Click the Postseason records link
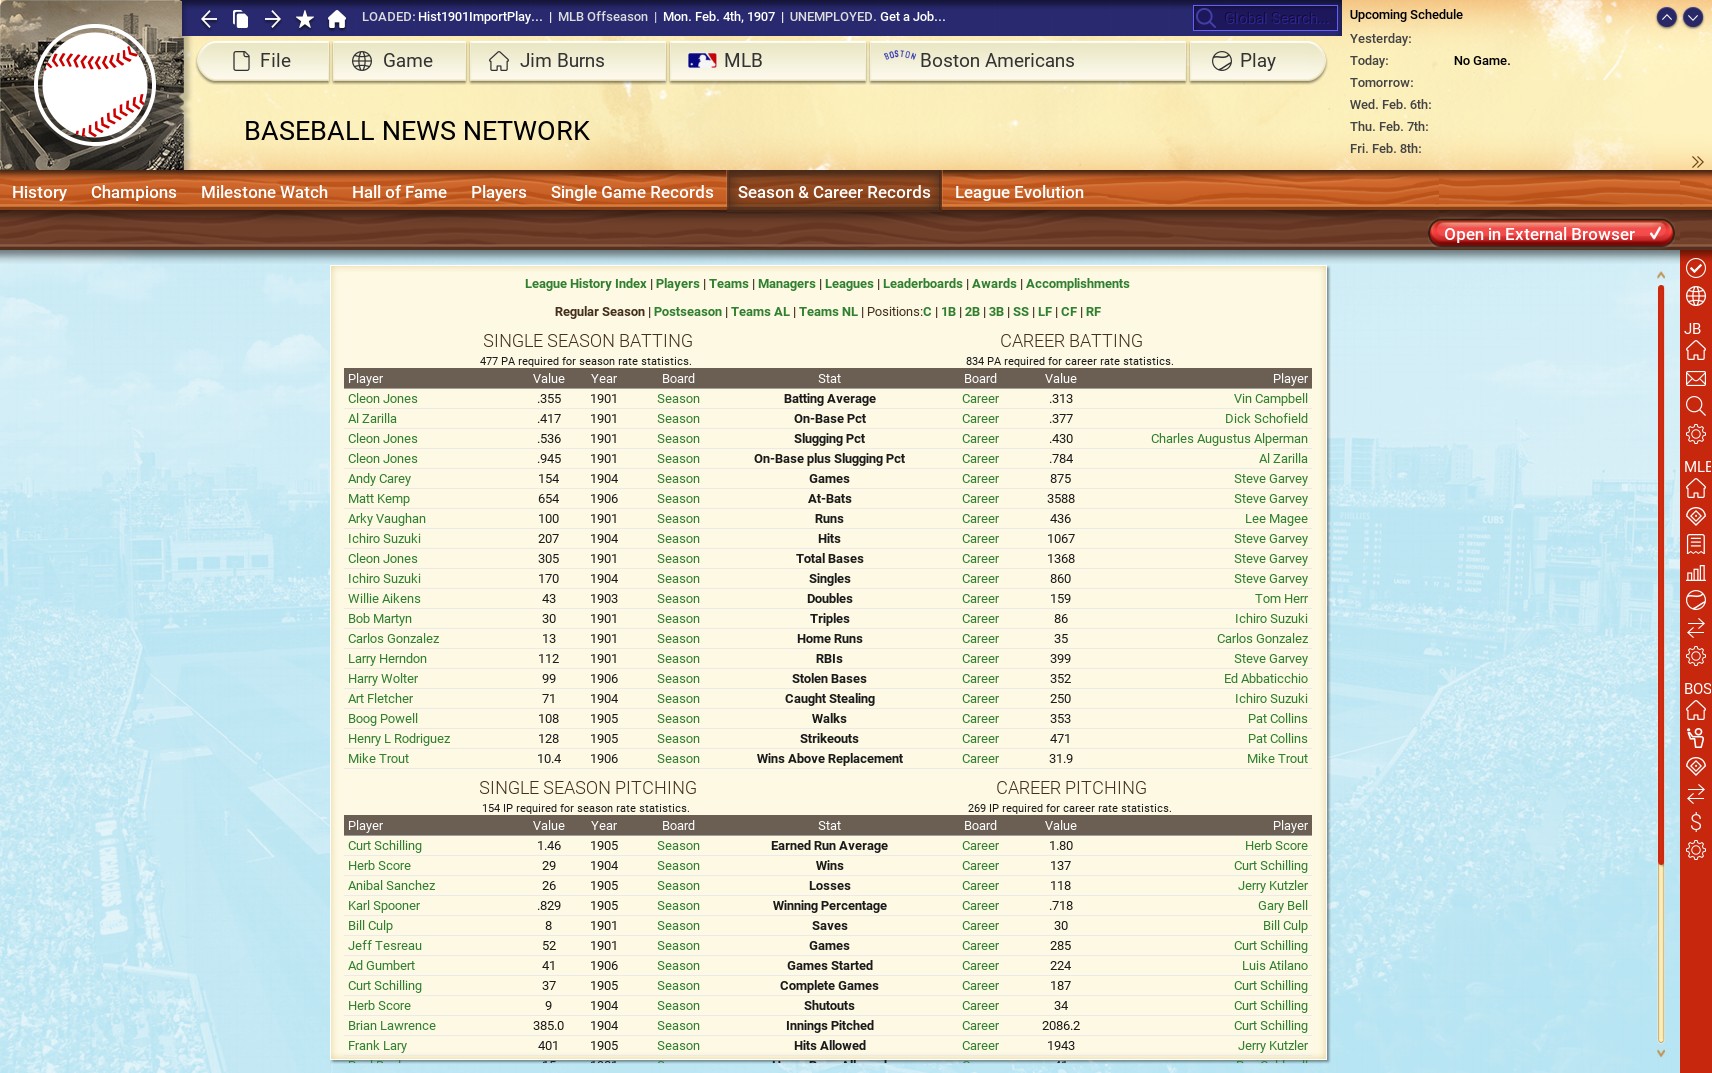The width and height of the screenshot is (1712, 1073). point(688,312)
